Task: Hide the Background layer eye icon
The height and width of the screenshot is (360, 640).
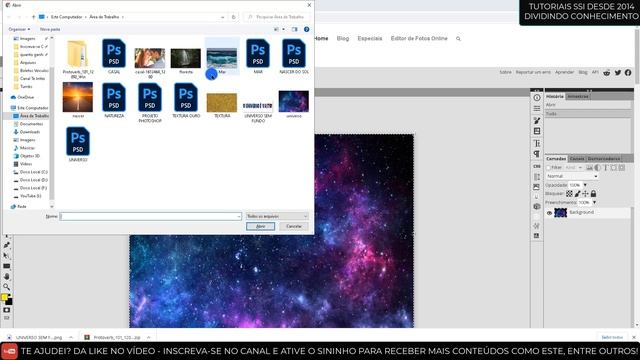Action: [549, 213]
